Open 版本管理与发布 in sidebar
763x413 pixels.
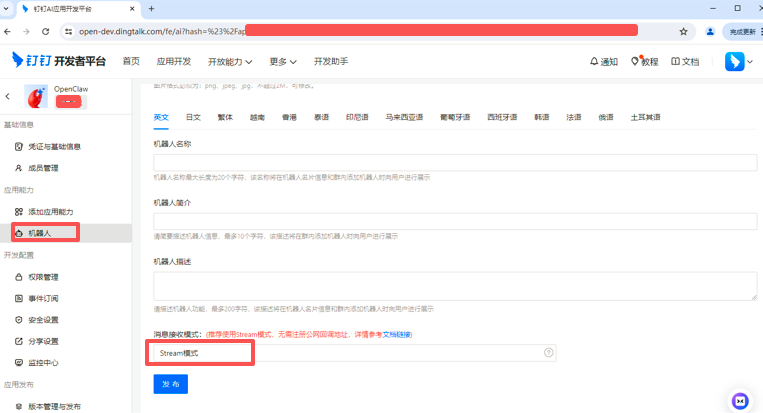coord(54,406)
